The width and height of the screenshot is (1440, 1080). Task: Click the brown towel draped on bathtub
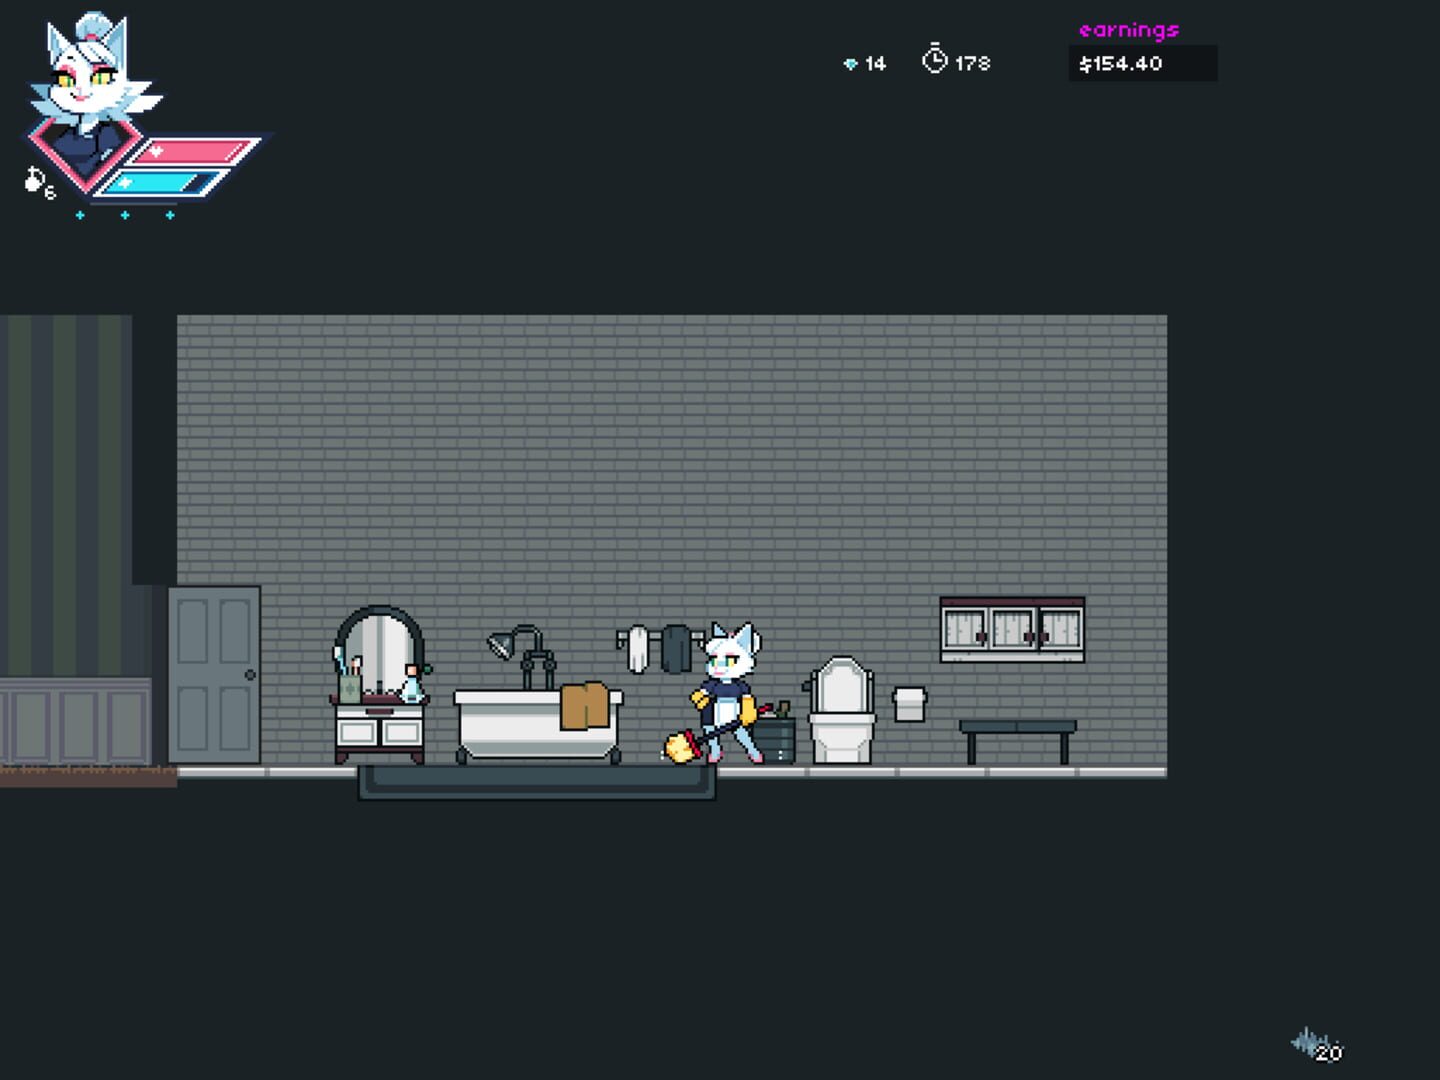click(x=585, y=705)
